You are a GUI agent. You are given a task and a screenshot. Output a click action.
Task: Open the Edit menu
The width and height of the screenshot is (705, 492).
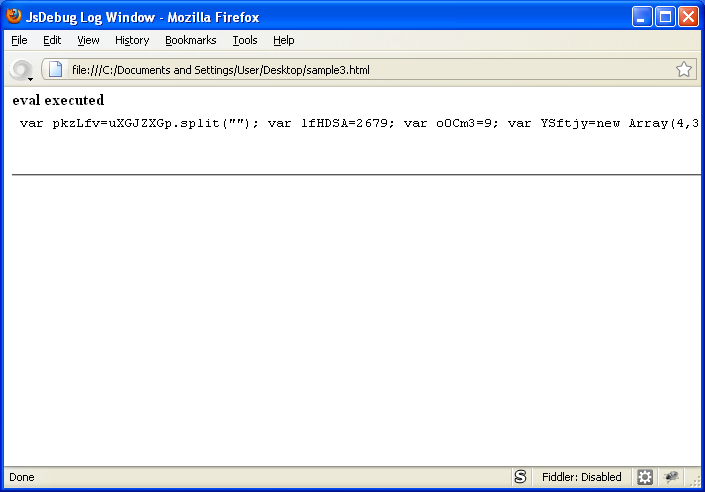tap(52, 40)
